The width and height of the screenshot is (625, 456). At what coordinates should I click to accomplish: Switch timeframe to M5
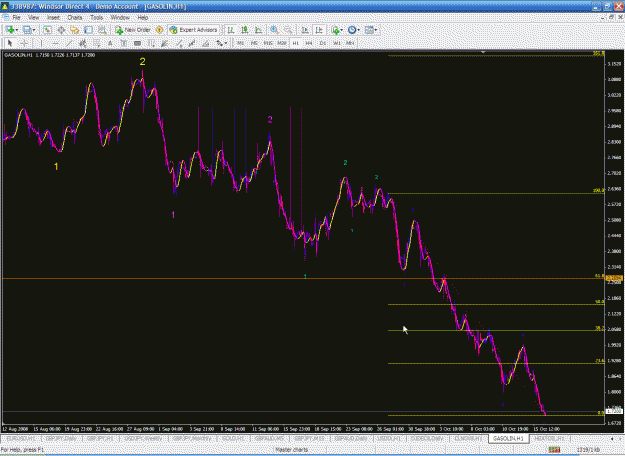(x=254, y=43)
